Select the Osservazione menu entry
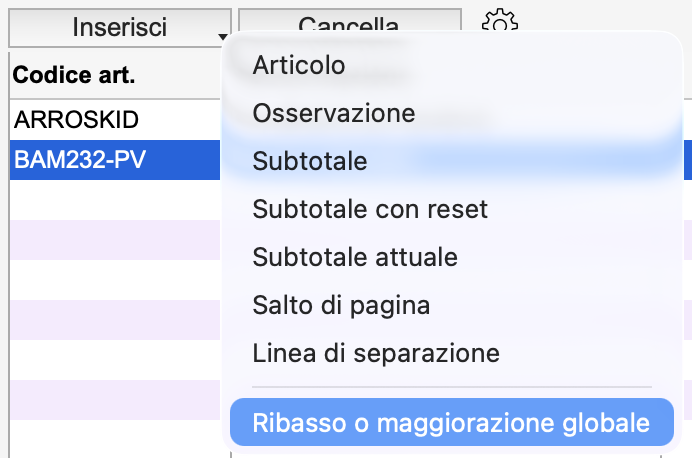This screenshot has width=692, height=458. (334, 113)
